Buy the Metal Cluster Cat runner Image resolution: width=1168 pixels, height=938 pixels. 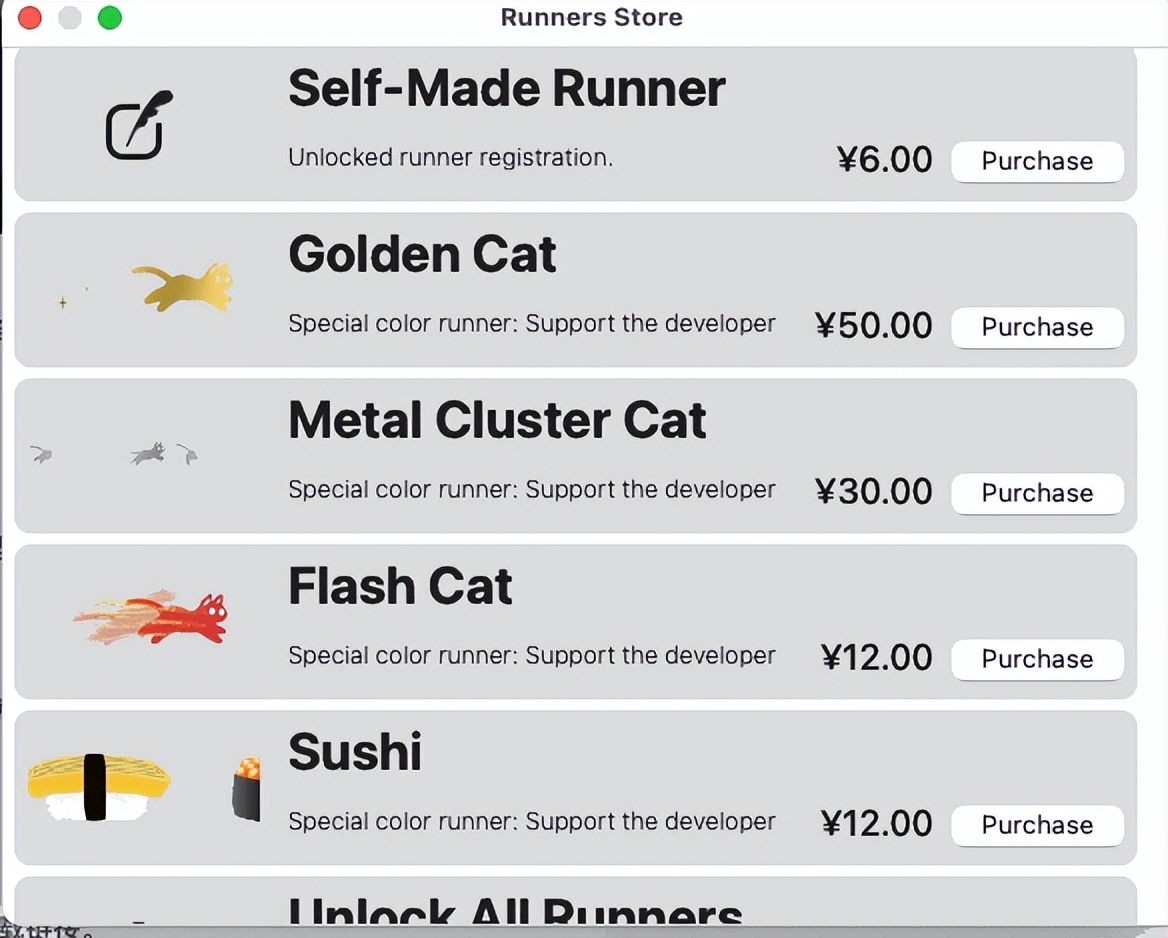tap(1036, 494)
